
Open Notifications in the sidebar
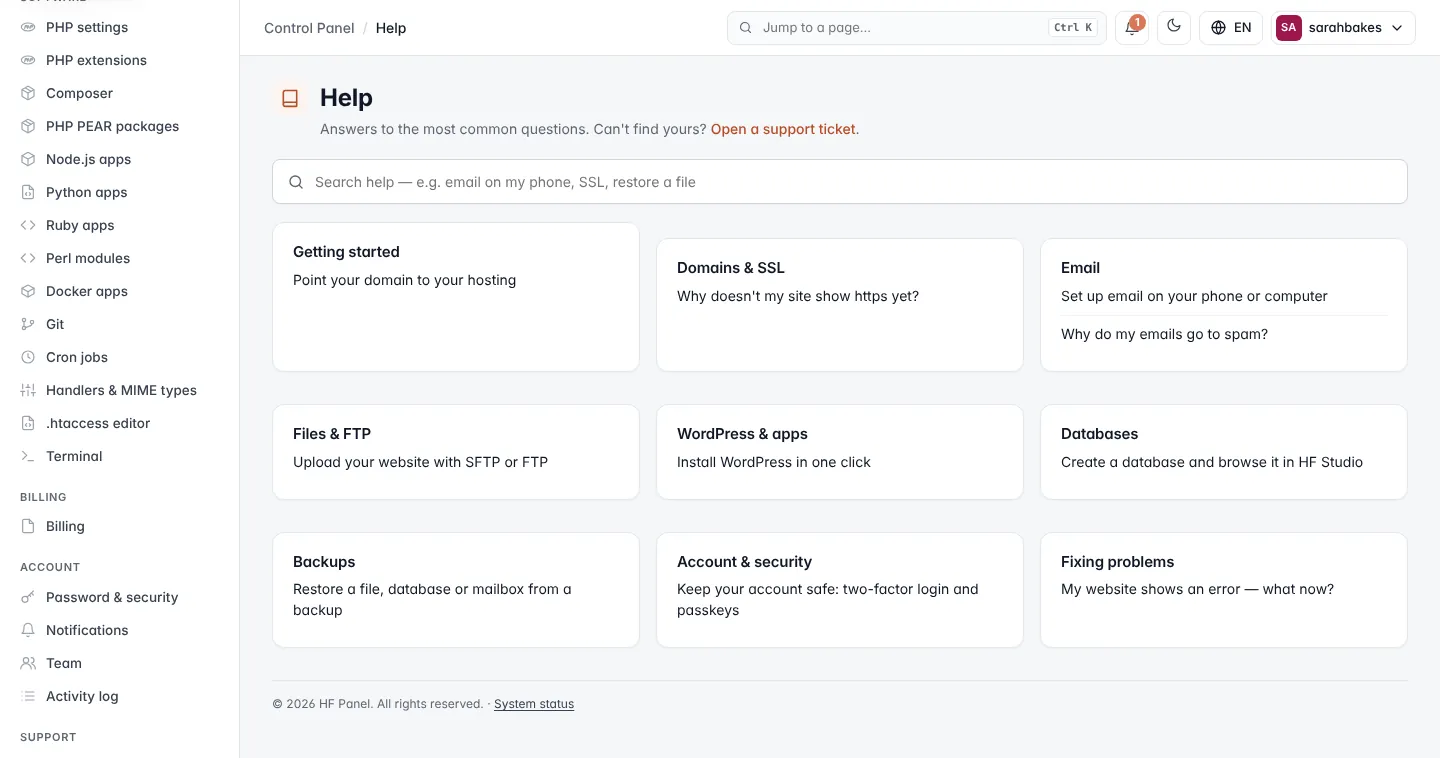(x=120, y=630)
